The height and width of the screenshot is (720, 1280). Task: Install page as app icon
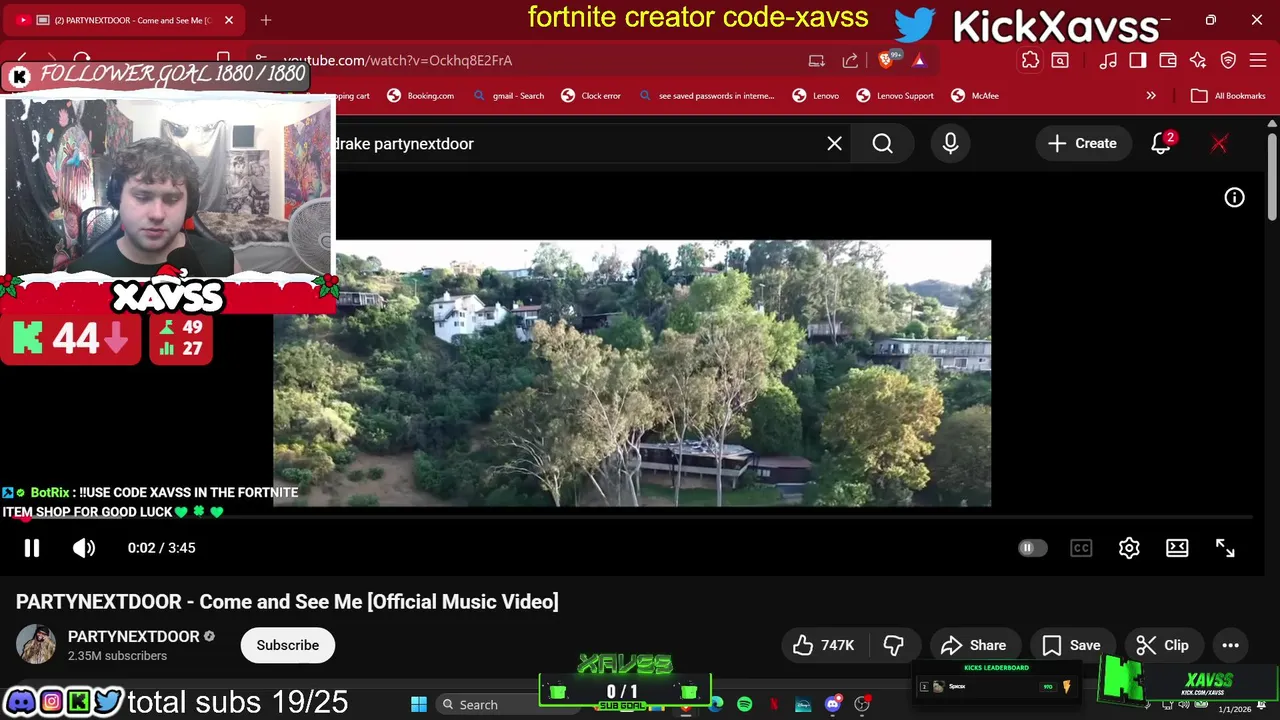(x=817, y=61)
